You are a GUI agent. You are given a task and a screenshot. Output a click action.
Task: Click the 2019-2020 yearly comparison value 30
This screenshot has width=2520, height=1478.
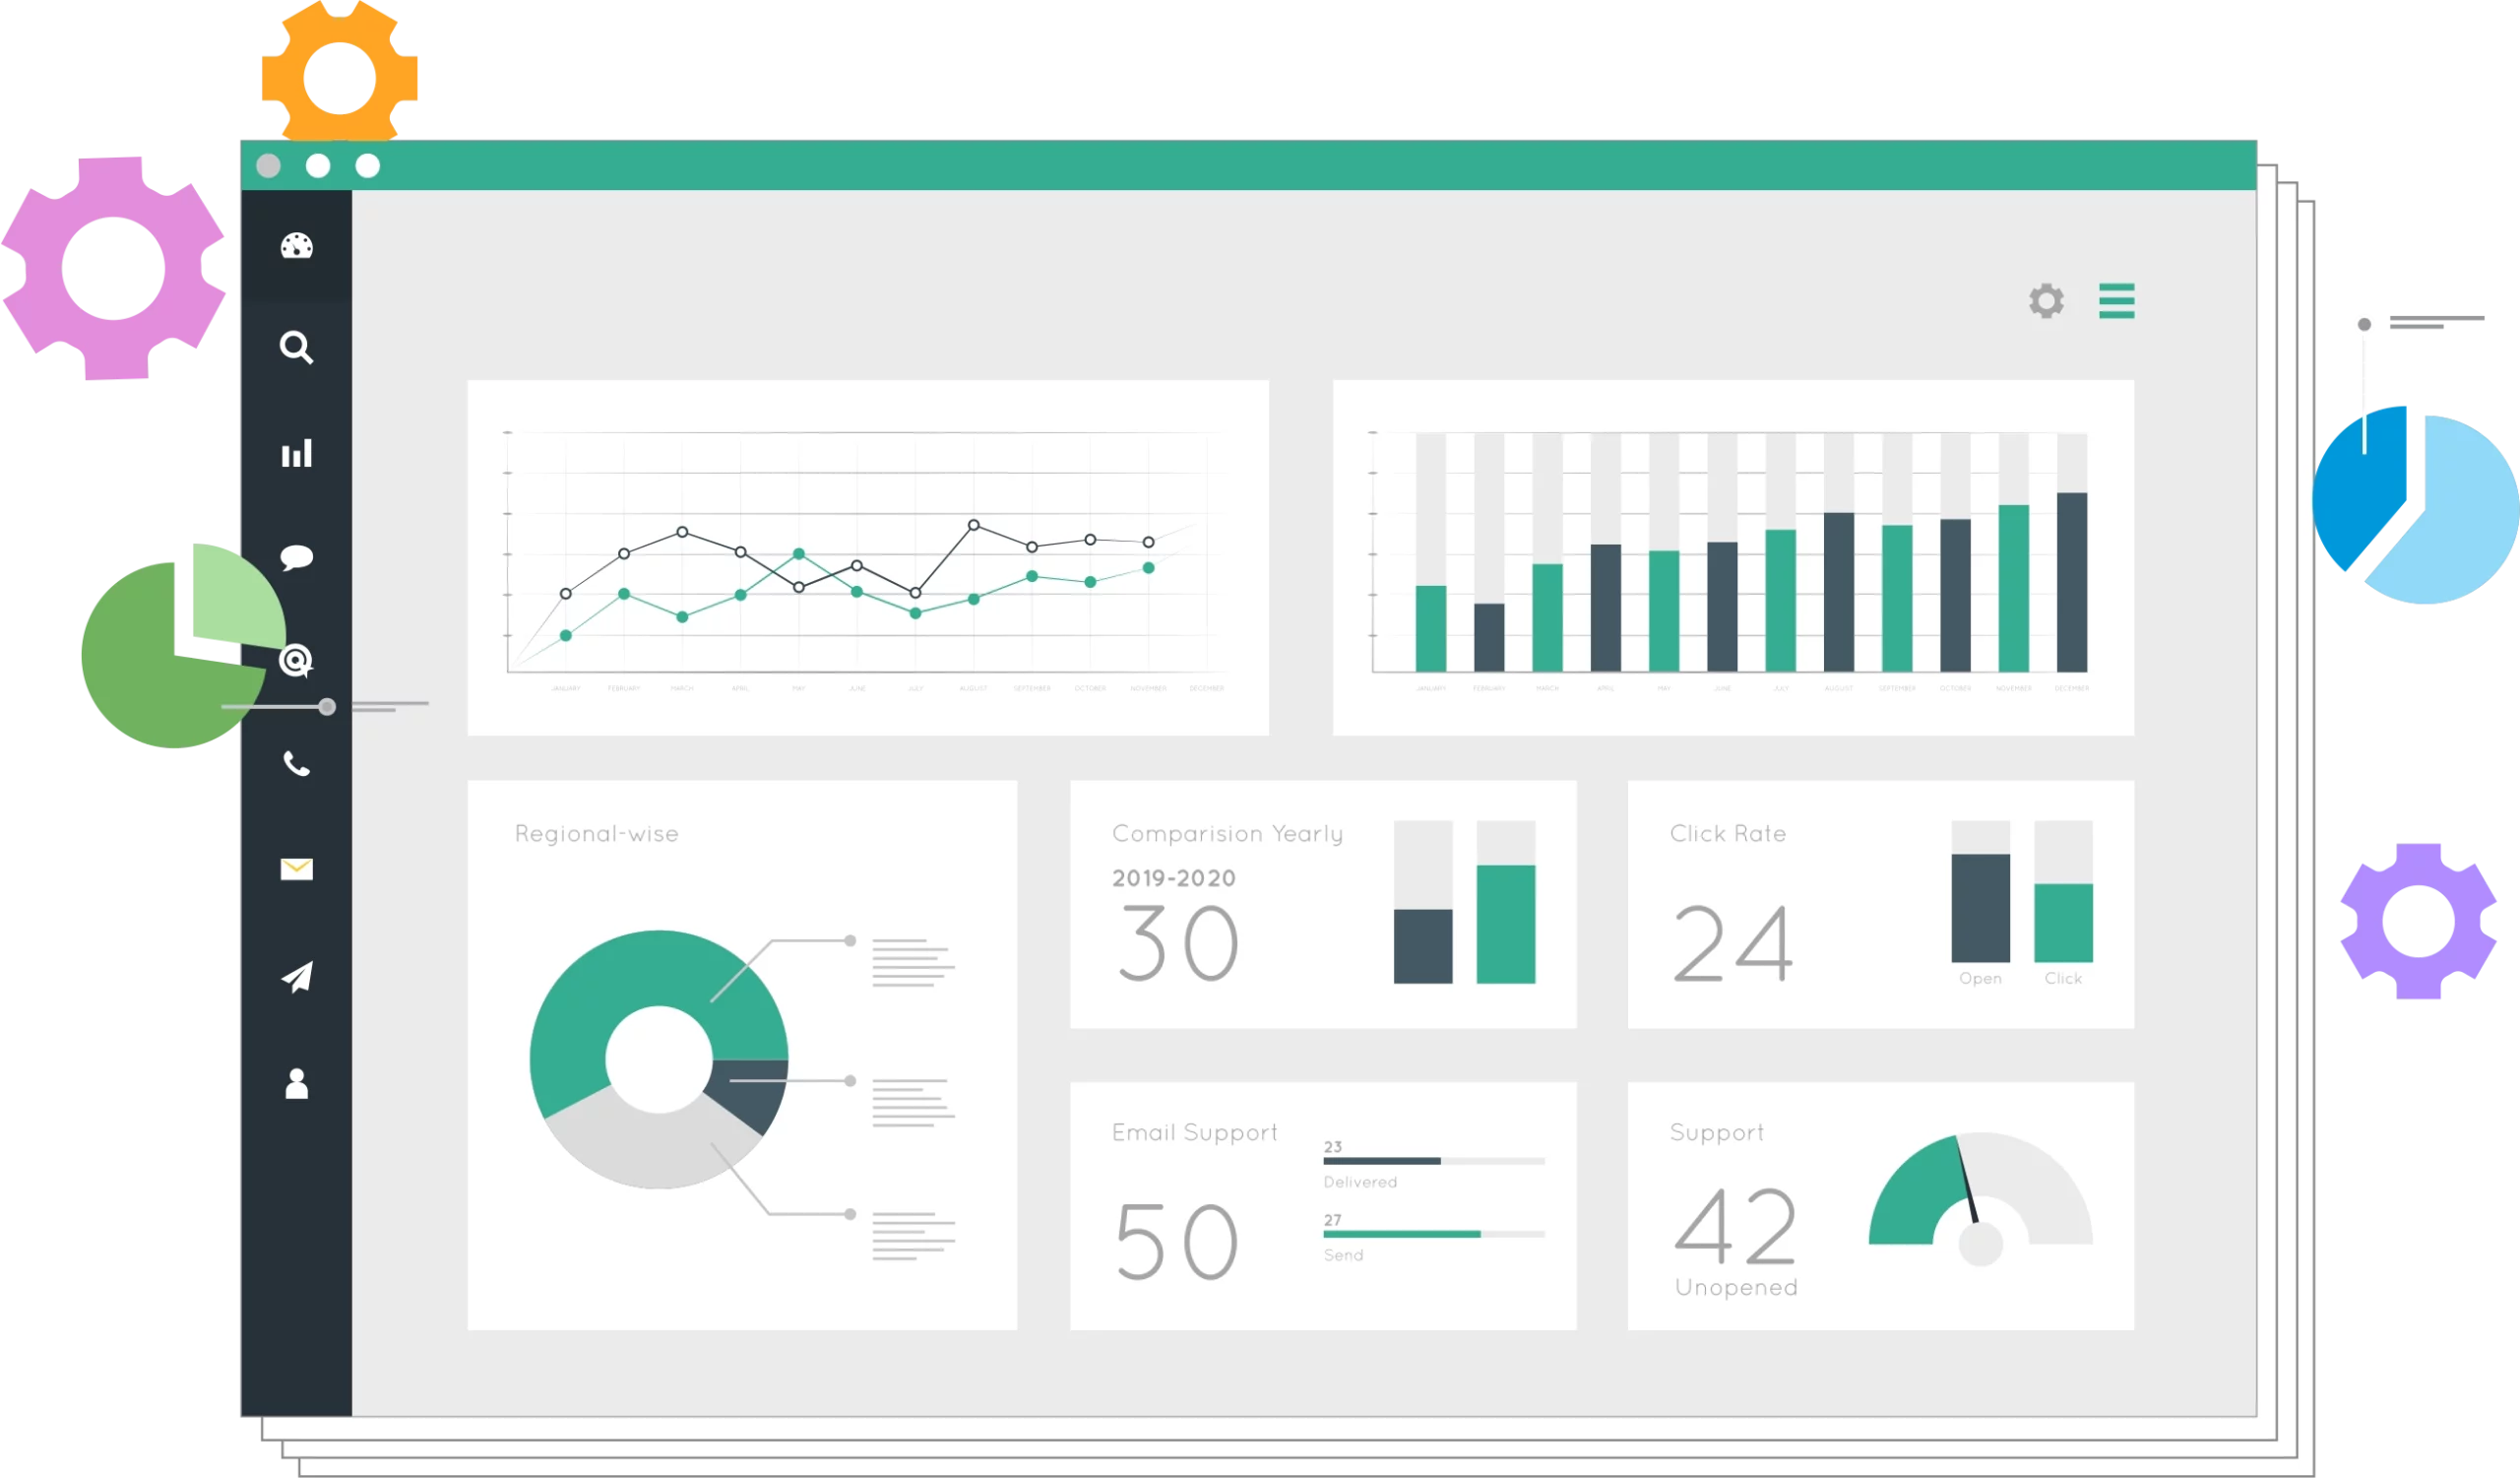pyautogui.click(x=1178, y=941)
